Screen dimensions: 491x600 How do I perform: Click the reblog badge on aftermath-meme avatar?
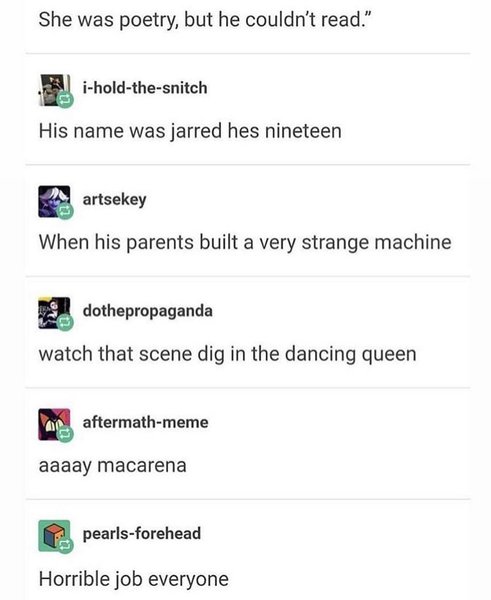[65, 435]
